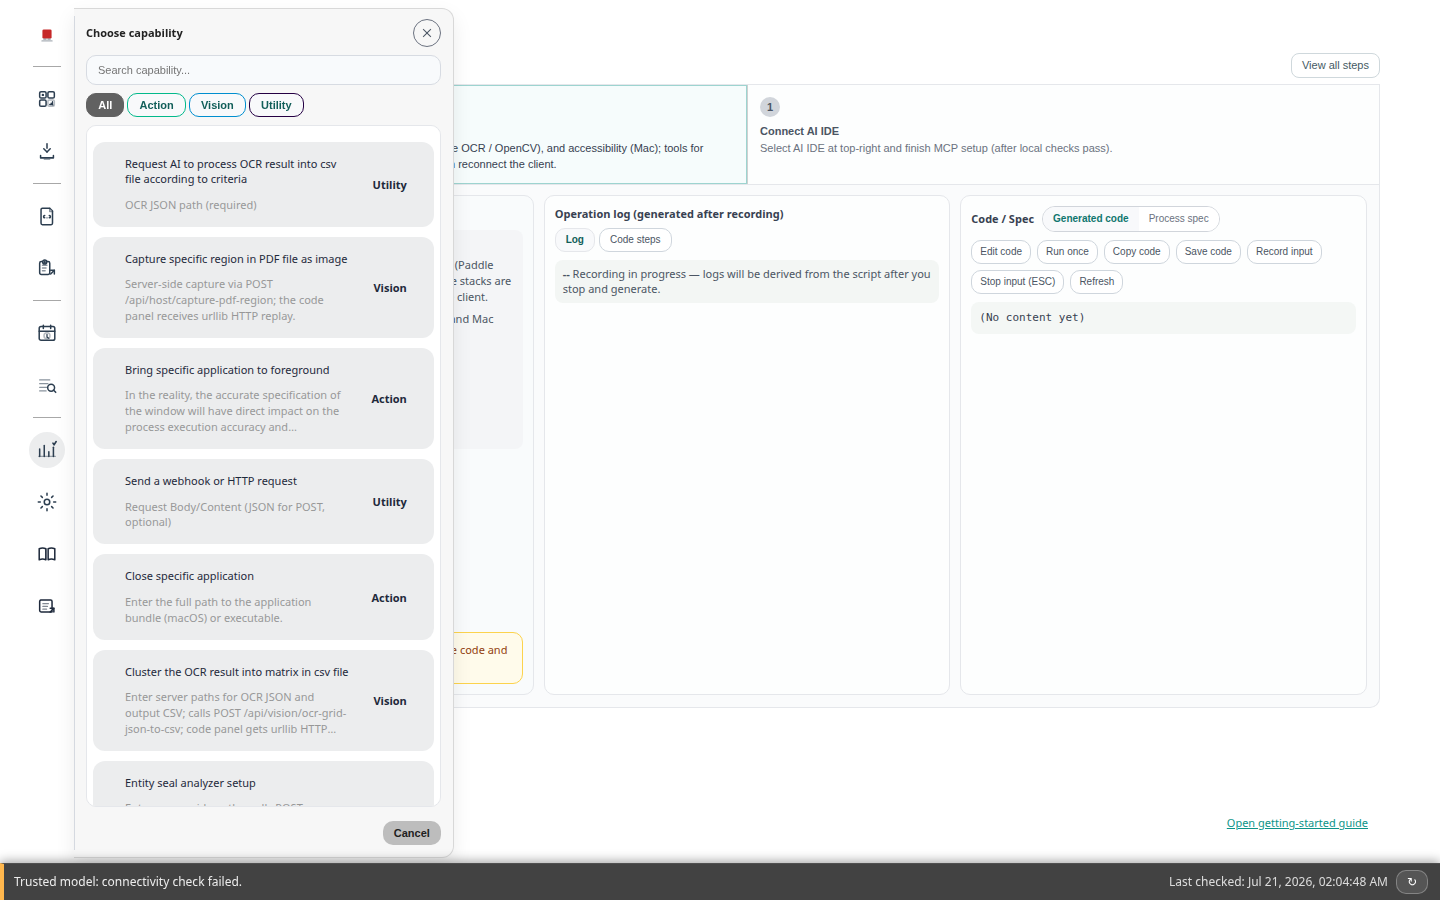Click the 'Last checked' timestamp in status bar
Screen dimensions: 1440x900
pyautogui.click(x=1278, y=882)
